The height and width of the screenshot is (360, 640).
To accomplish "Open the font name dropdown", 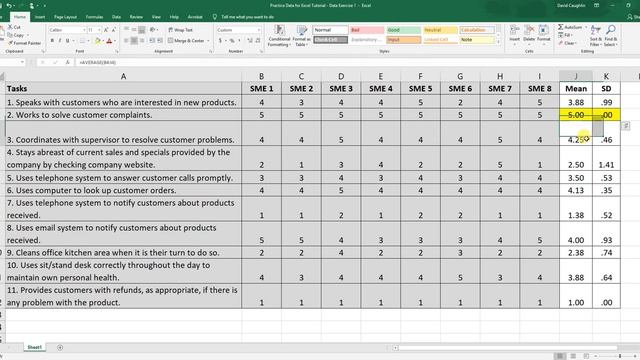I will pyautogui.click(x=84, y=30).
